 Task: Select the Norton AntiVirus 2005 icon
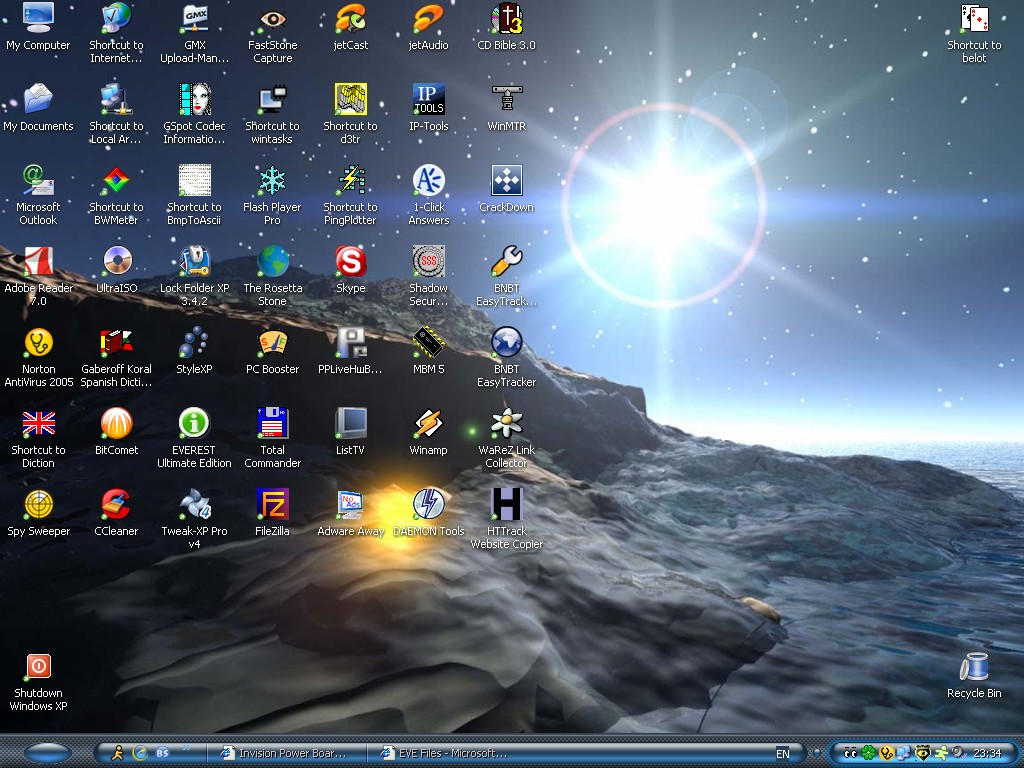coord(39,342)
